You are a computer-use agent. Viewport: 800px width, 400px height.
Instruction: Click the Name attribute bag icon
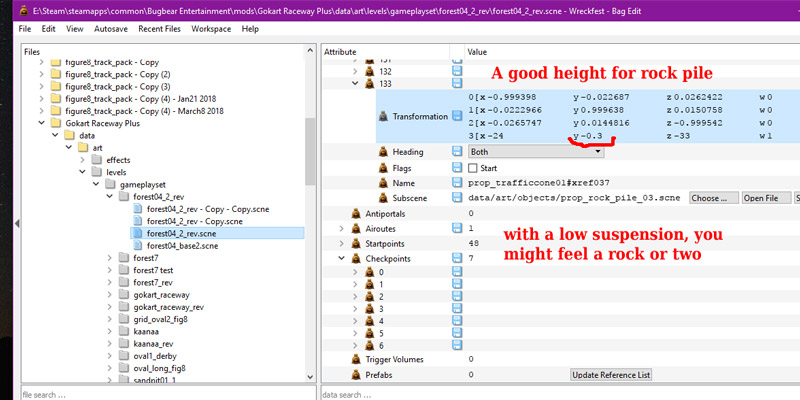[383, 183]
